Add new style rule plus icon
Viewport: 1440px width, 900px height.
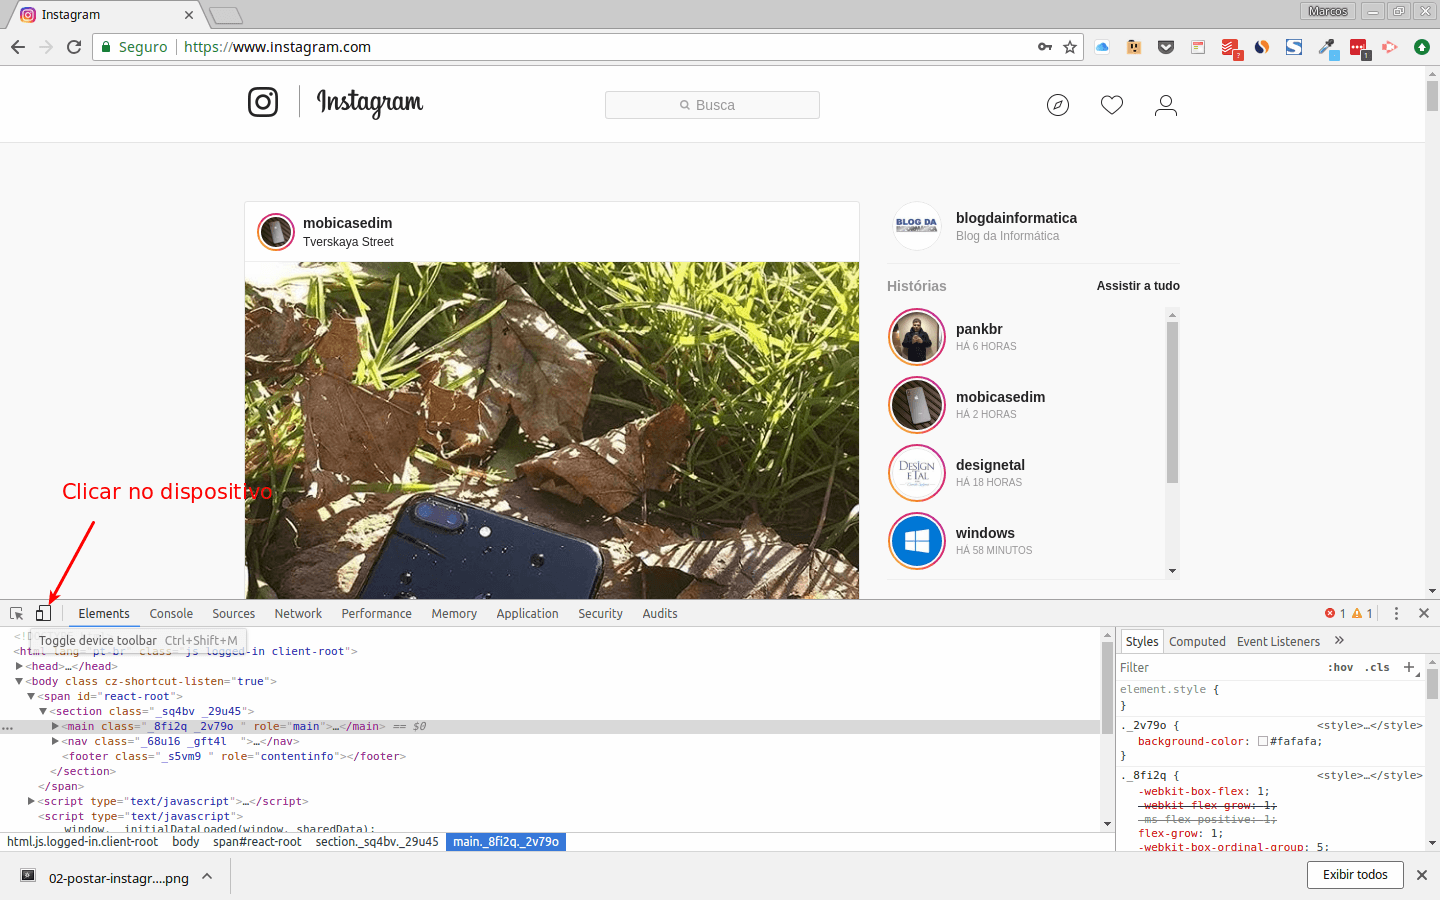click(x=1409, y=667)
